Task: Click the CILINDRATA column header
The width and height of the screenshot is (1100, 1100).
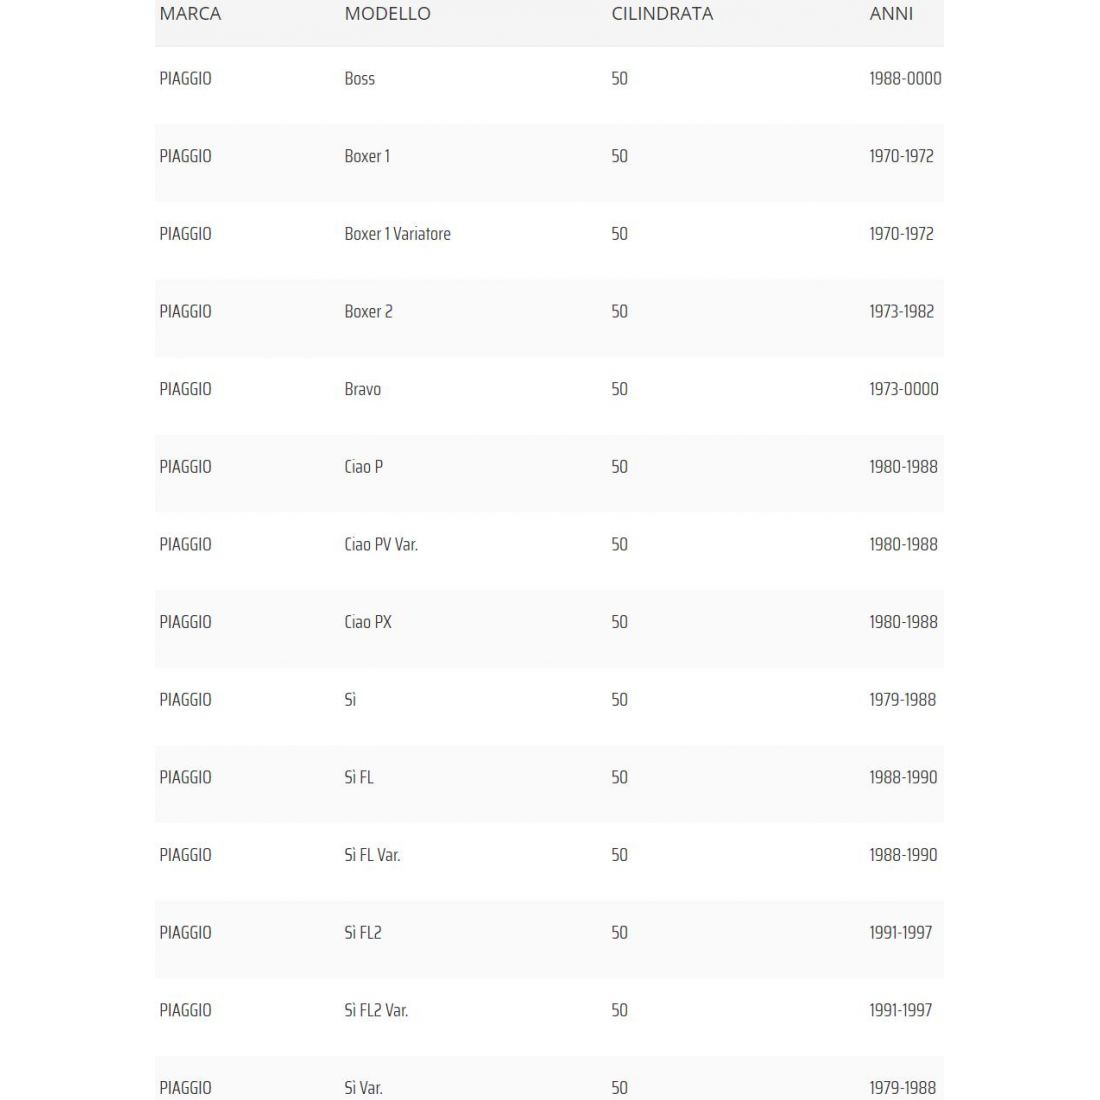Action: click(x=662, y=14)
